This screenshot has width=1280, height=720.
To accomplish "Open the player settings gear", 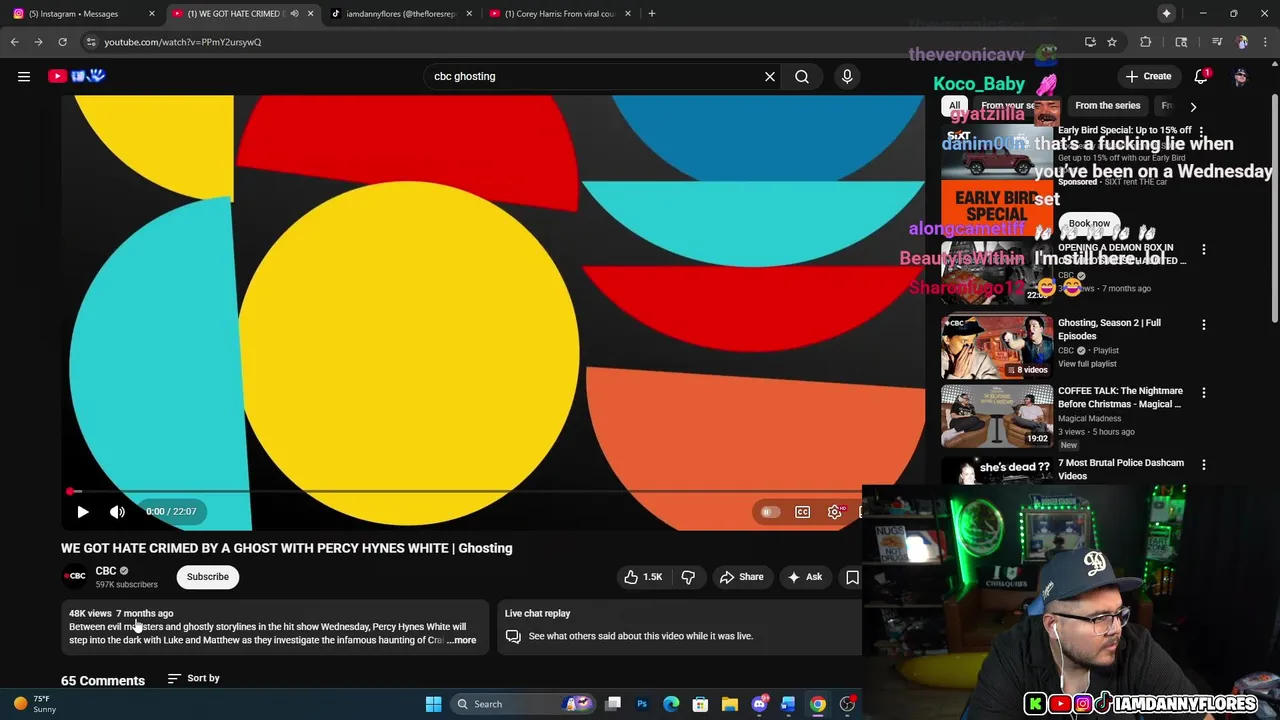I will coord(835,512).
